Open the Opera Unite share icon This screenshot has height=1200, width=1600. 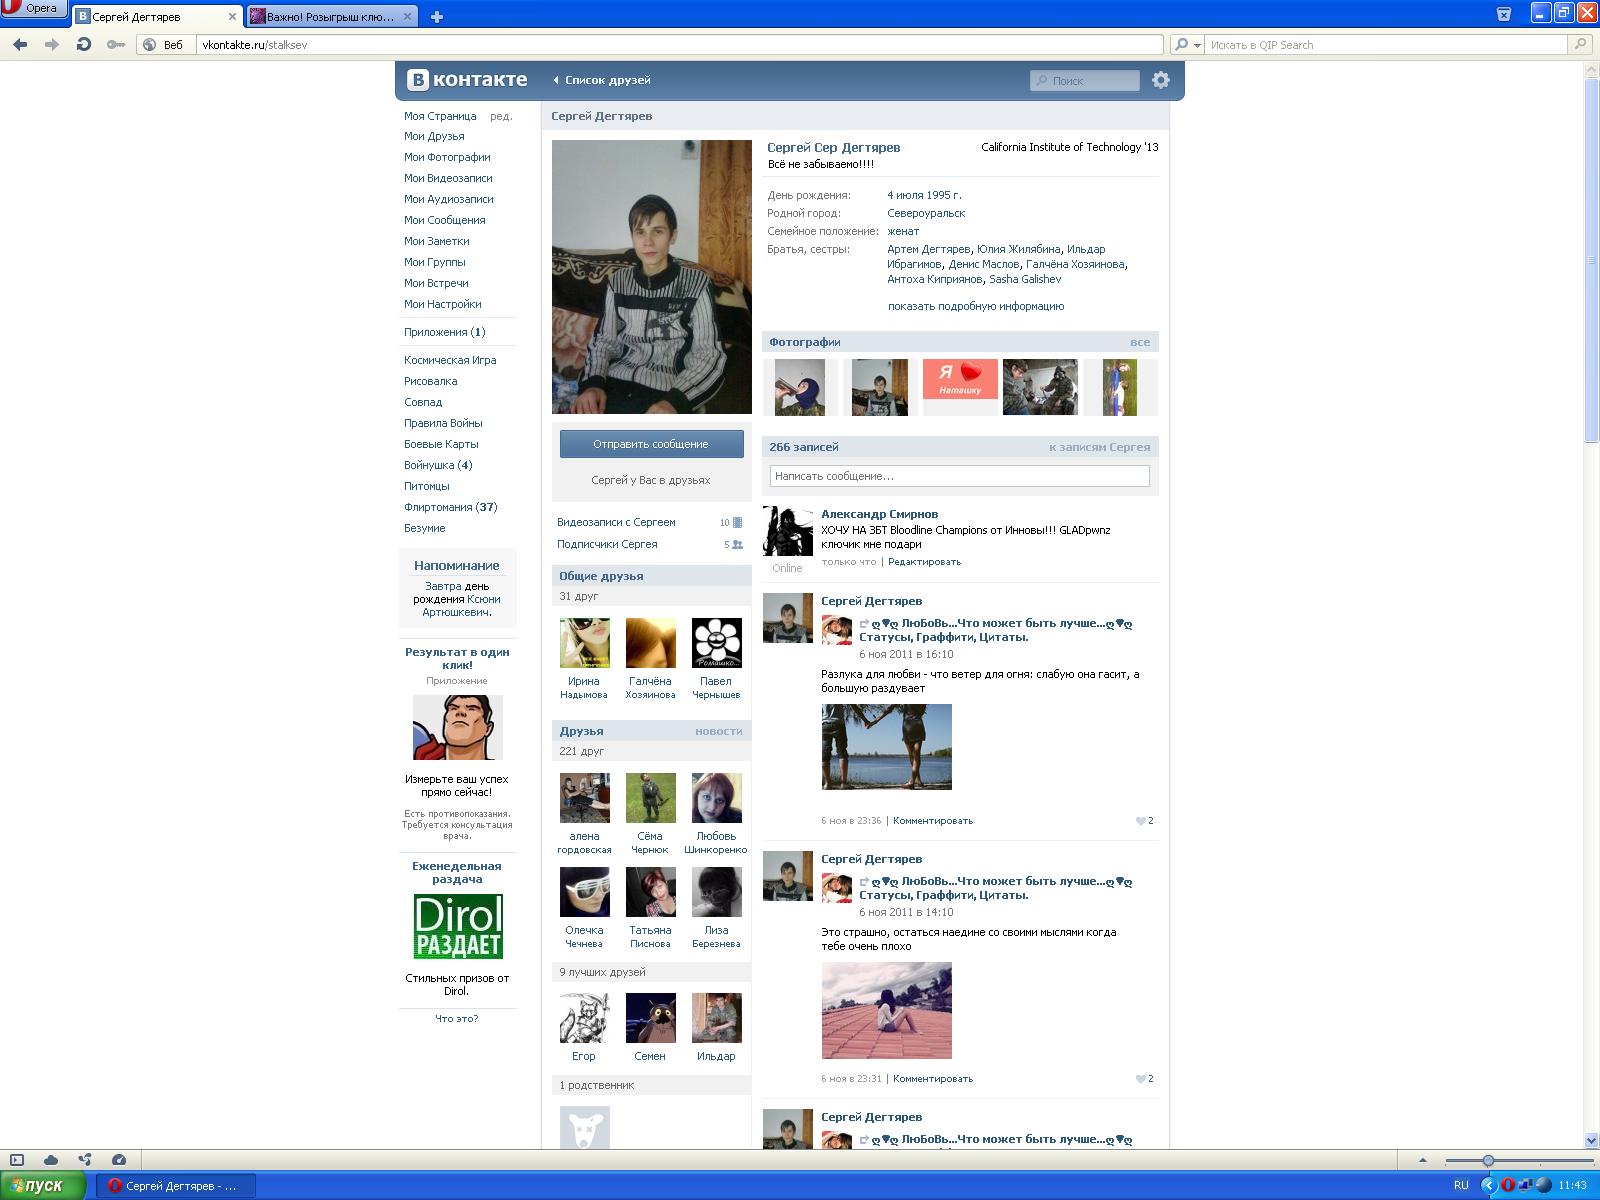[85, 1160]
